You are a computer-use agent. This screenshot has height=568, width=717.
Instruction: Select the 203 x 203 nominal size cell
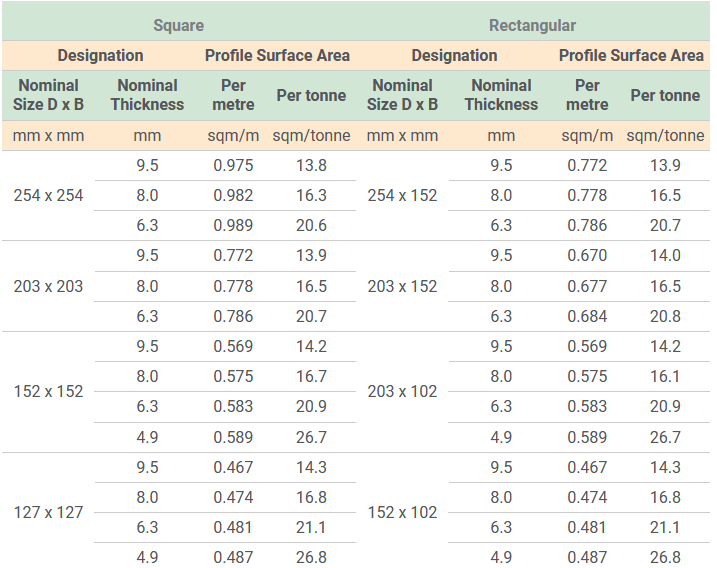pos(48,287)
